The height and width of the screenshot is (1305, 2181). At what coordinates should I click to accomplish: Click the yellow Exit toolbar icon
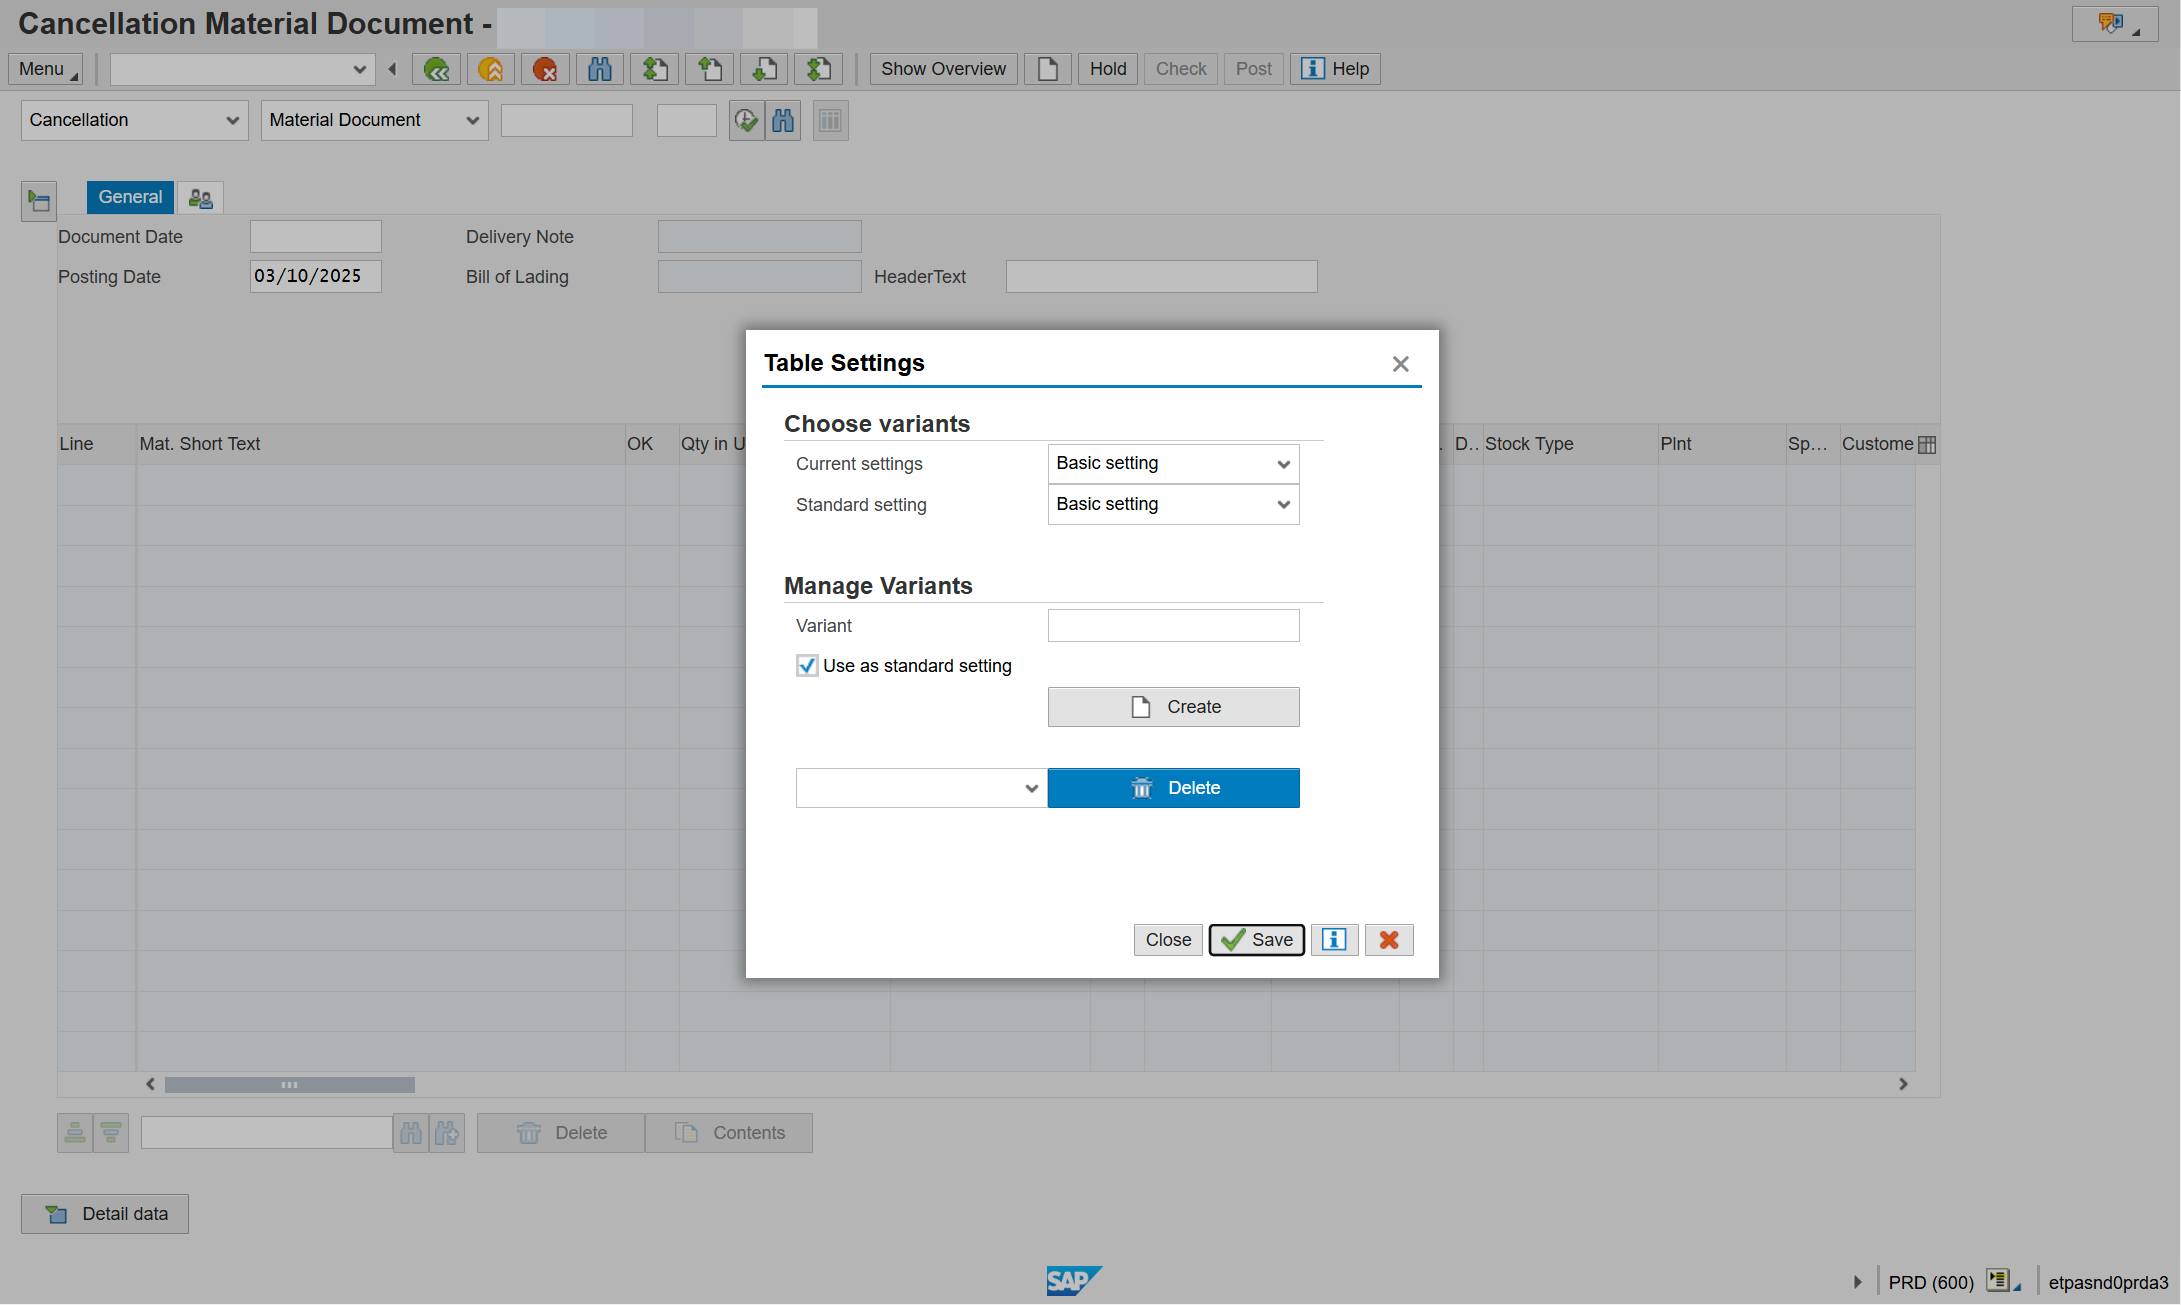coord(491,69)
